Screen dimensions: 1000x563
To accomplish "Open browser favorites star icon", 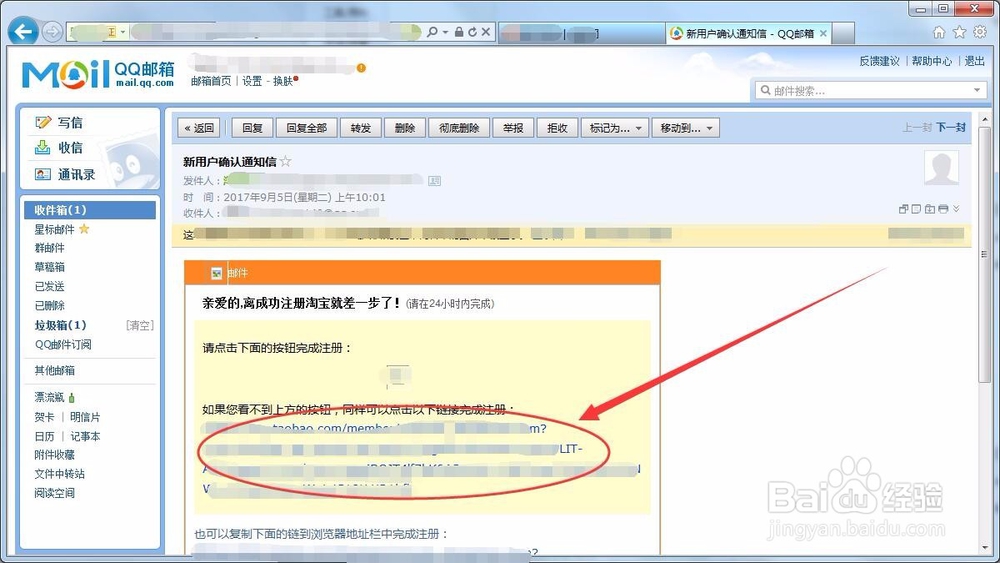I will (x=959, y=32).
